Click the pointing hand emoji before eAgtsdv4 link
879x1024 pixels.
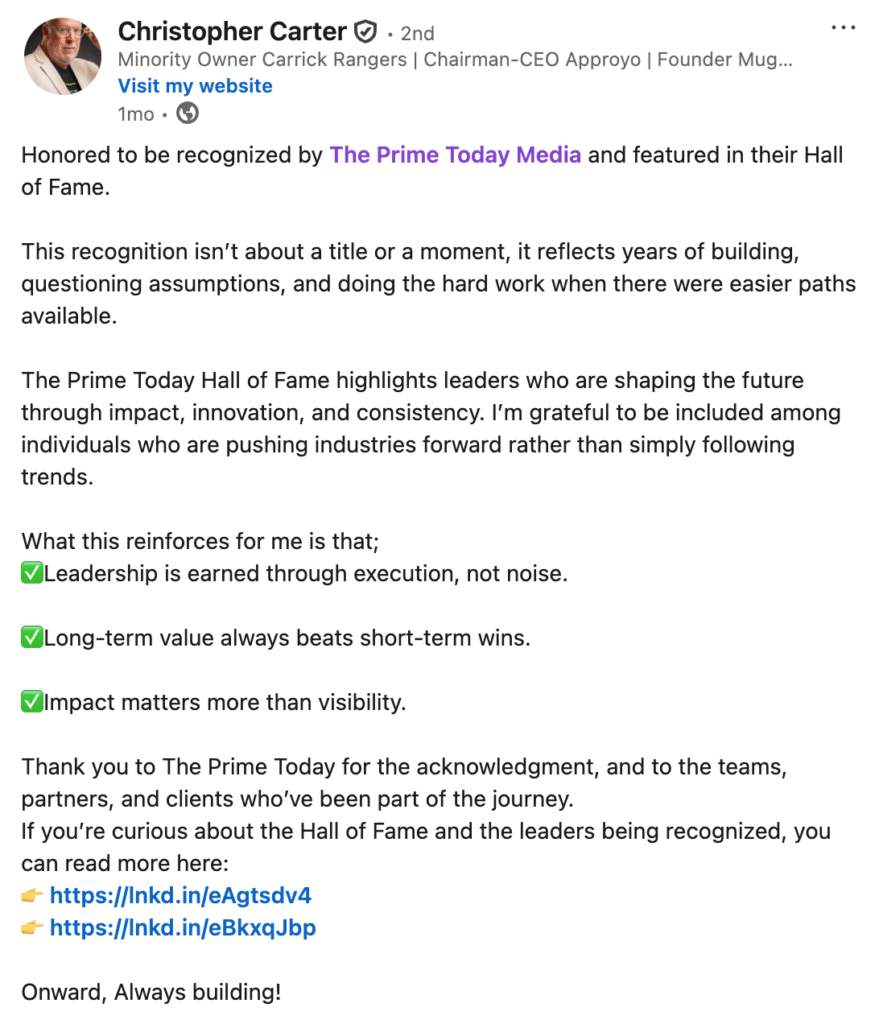32,895
